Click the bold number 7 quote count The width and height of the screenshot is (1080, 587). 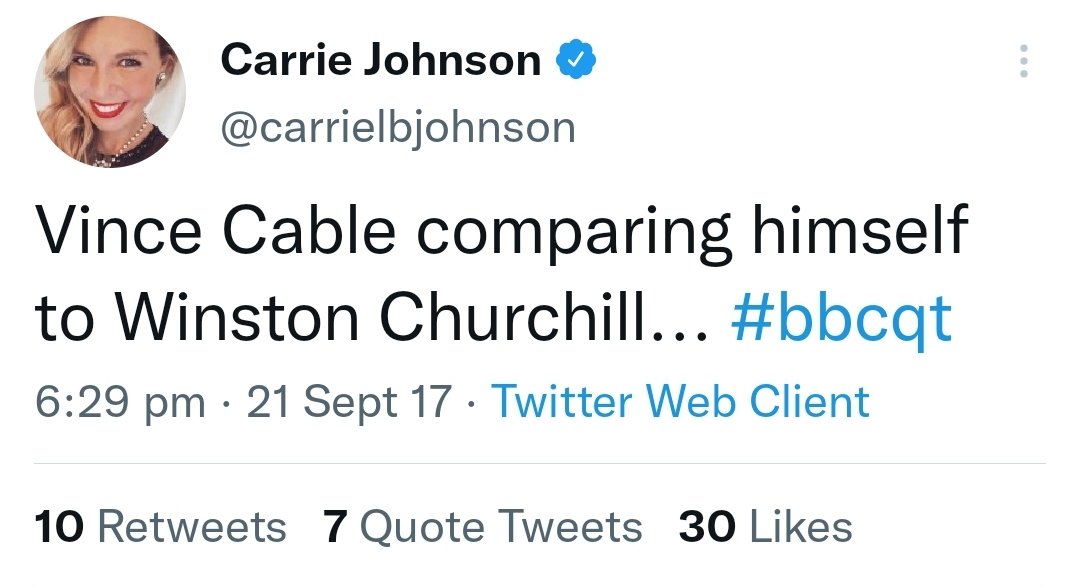click(335, 527)
